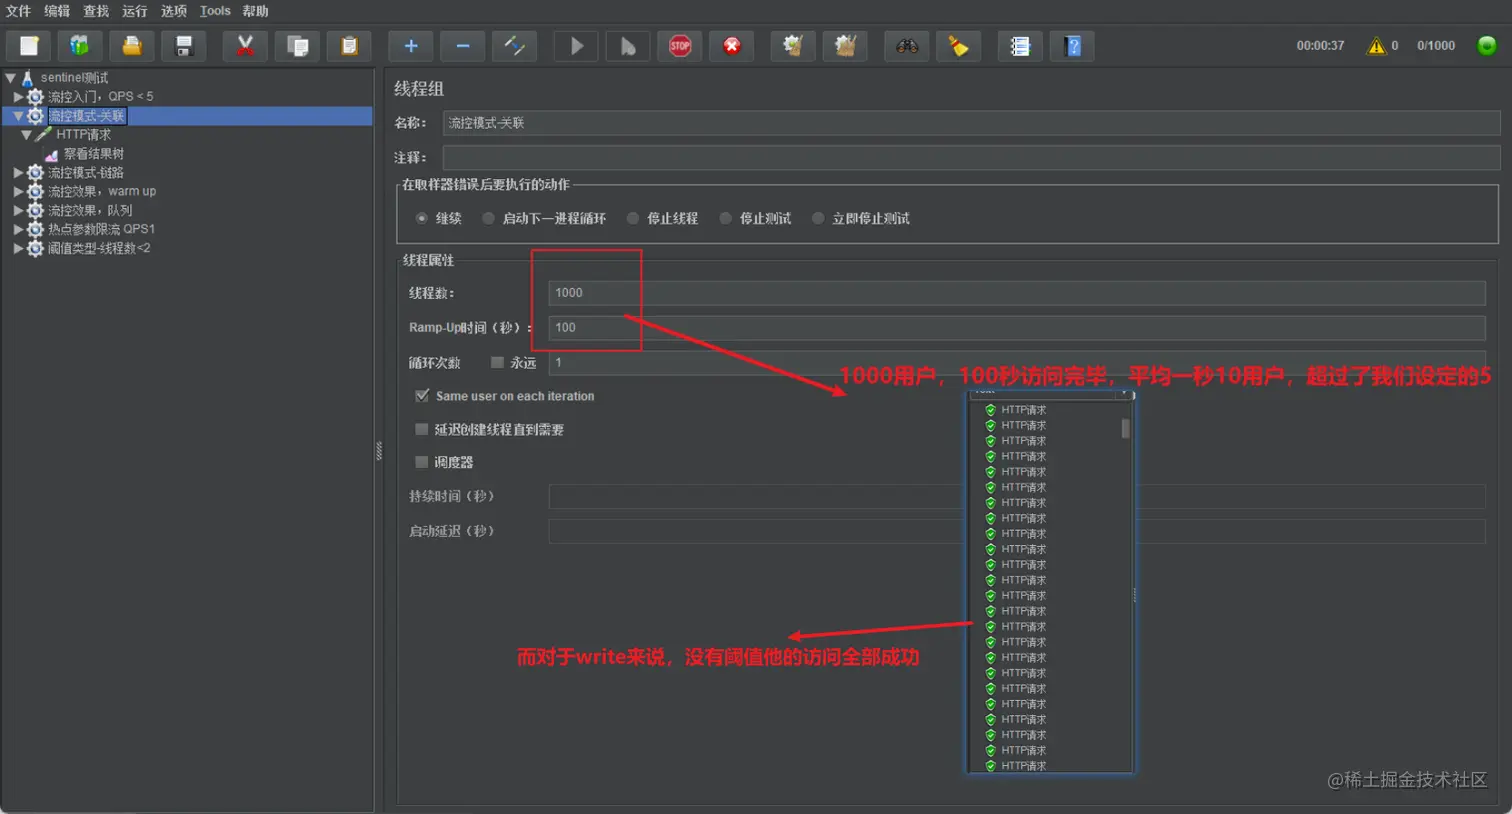Click the green run status indicator

[x=1487, y=46]
